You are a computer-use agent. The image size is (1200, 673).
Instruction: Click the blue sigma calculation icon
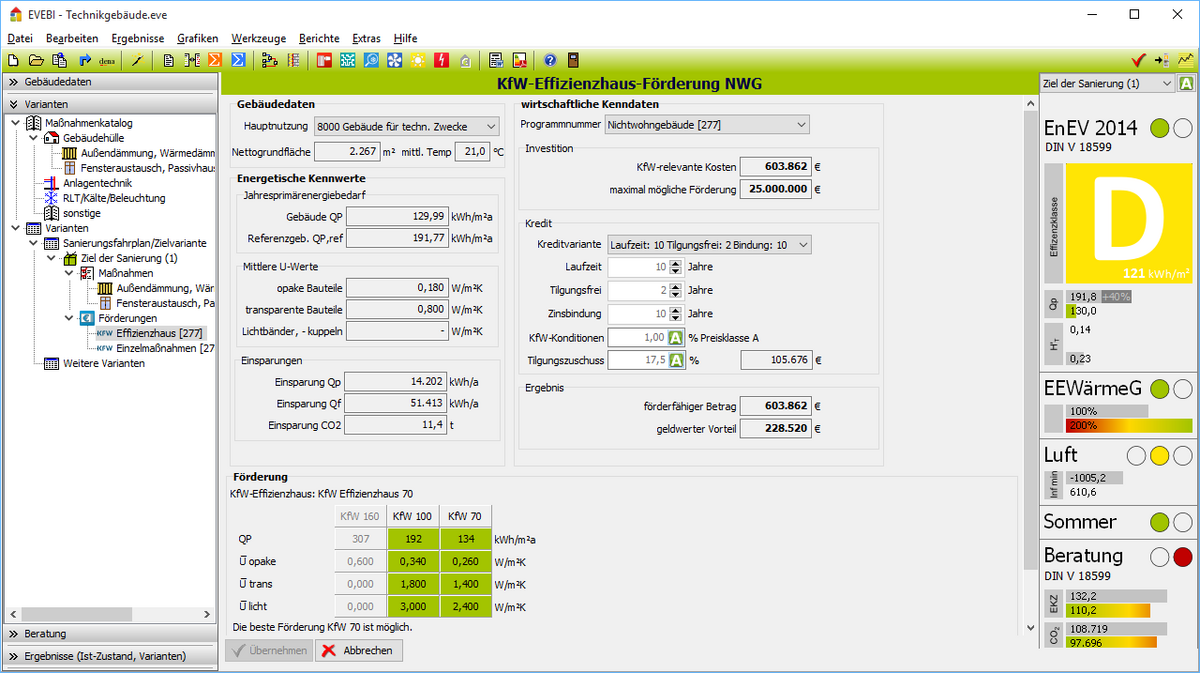(x=238, y=60)
